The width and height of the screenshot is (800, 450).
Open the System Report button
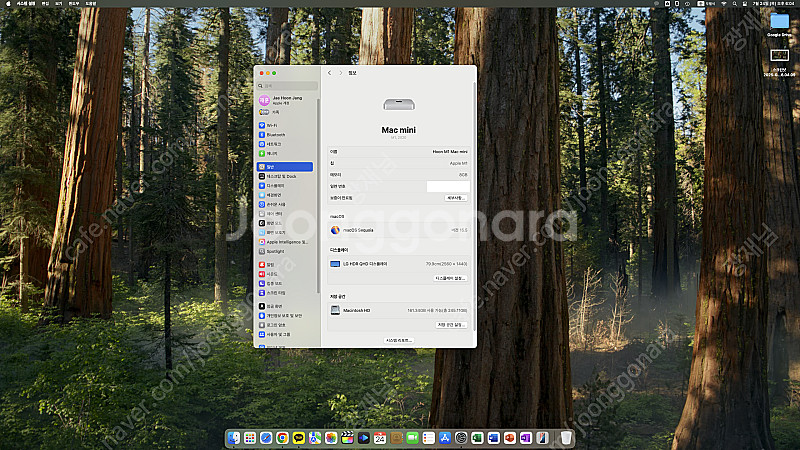point(399,340)
